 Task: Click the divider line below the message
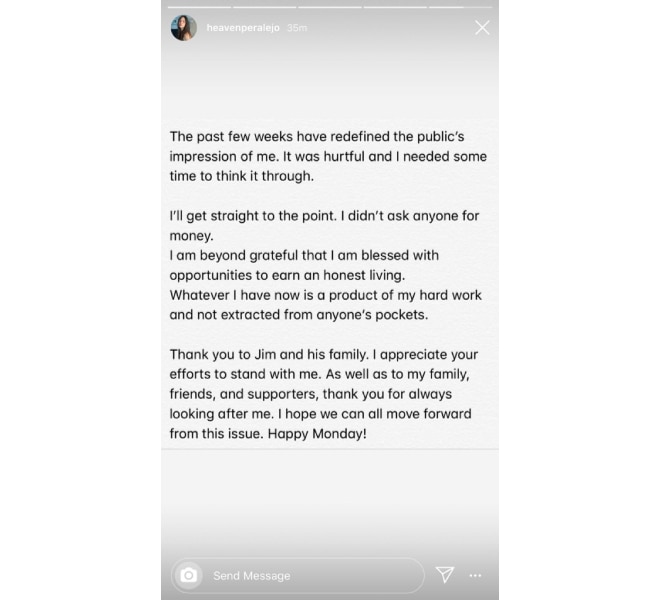pyautogui.click(x=330, y=449)
